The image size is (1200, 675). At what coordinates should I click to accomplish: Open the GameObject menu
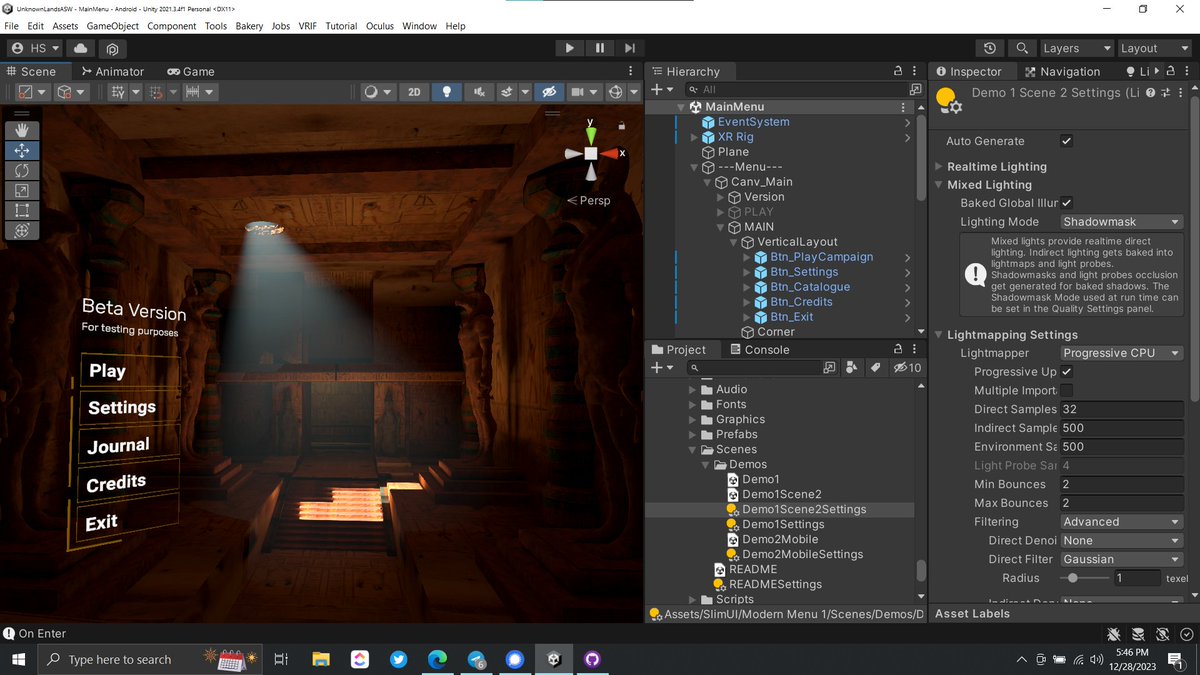click(113, 26)
